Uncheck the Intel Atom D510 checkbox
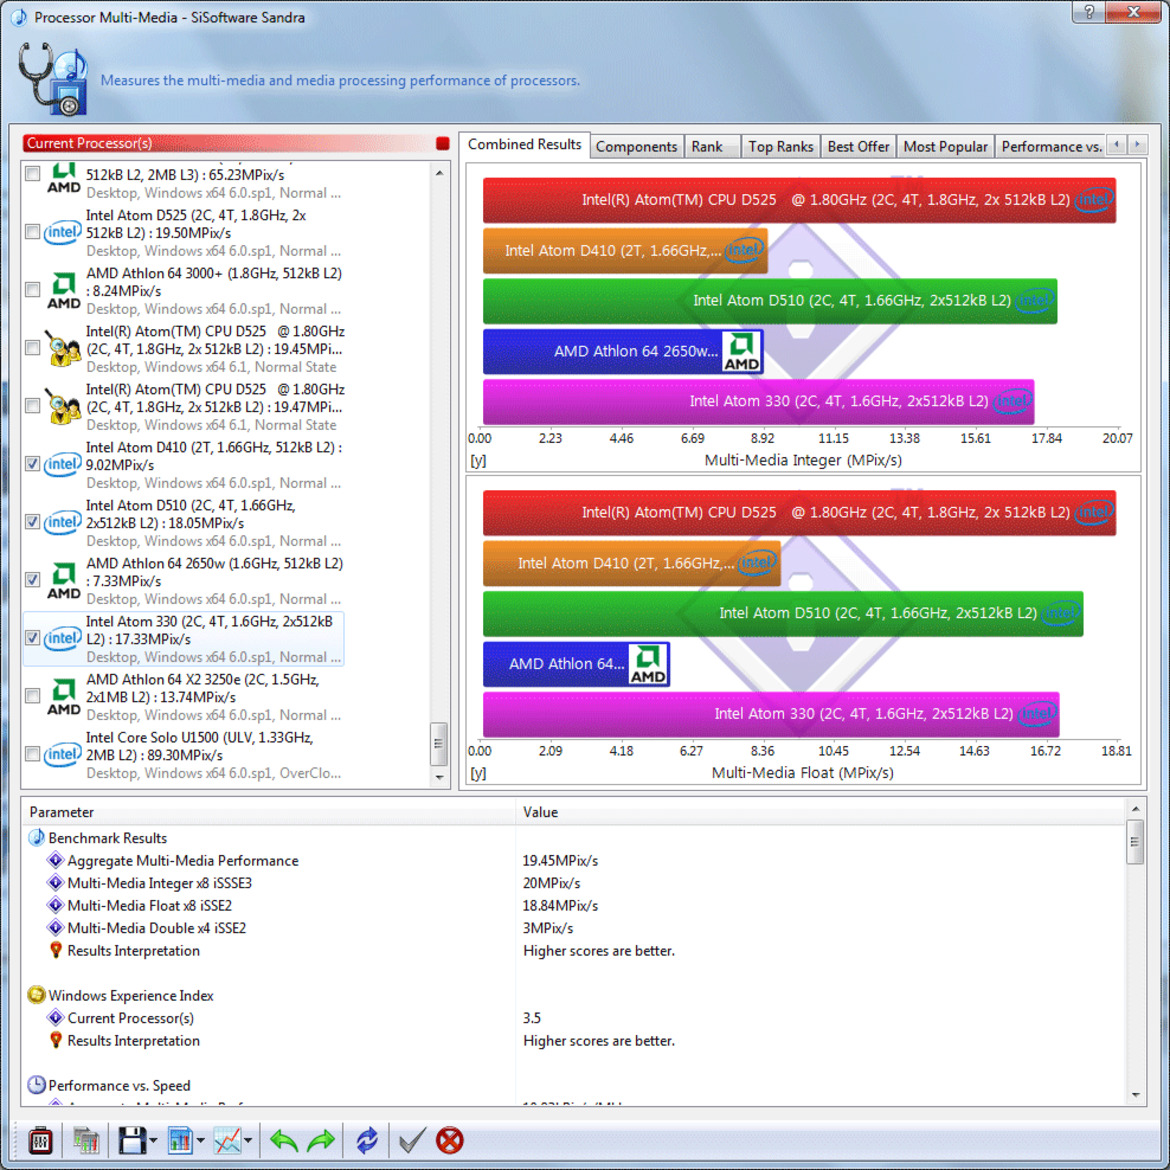Screen dimensions: 1170x1170 point(32,522)
